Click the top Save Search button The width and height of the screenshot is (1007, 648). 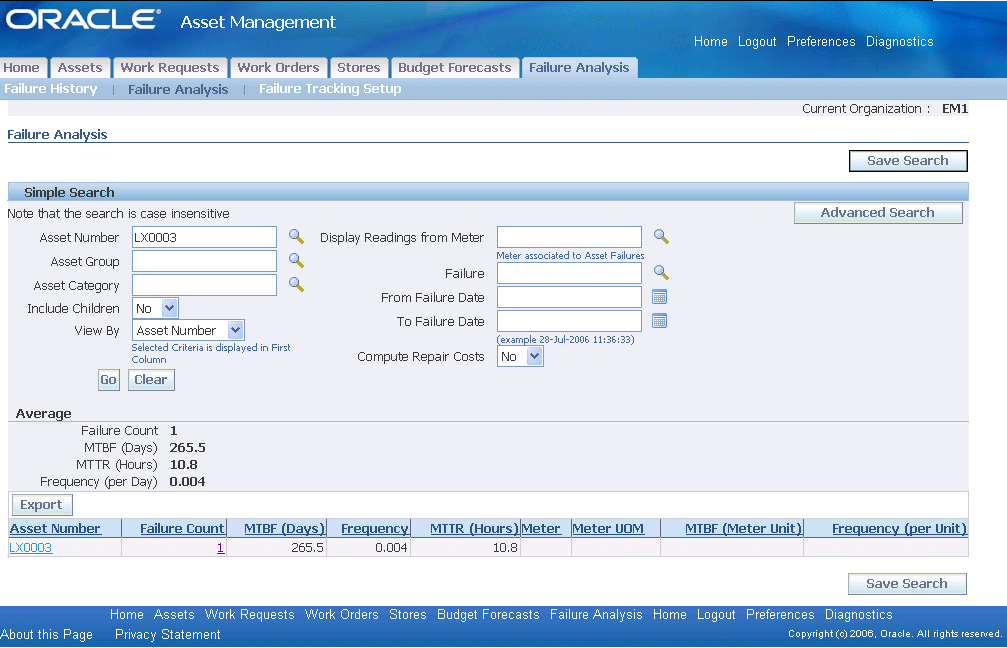click(x=907, y=161)
